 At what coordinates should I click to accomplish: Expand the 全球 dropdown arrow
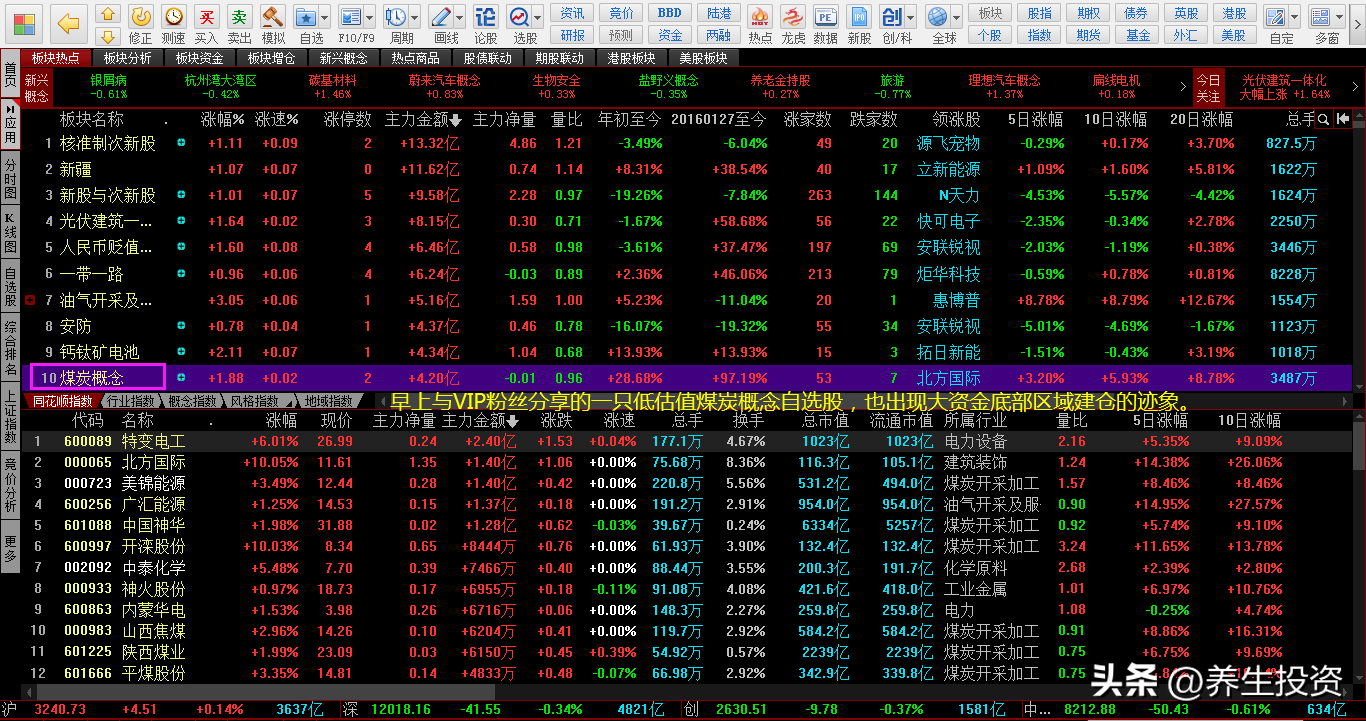pos(956,18)
